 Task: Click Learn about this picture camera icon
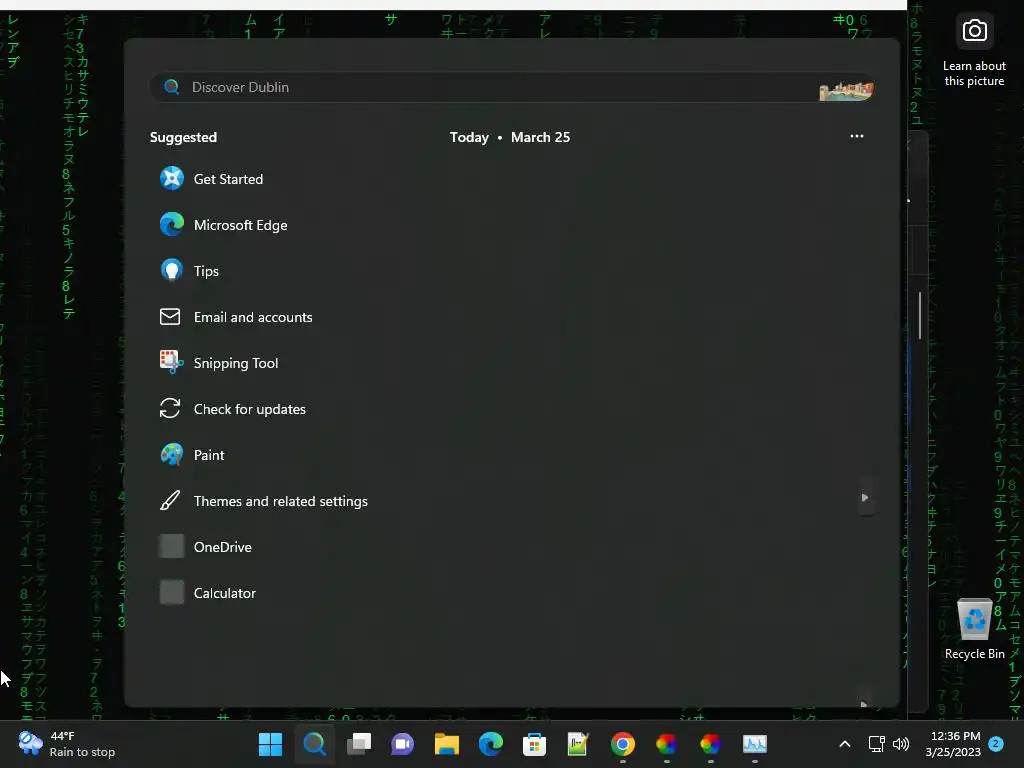(974, 31)
